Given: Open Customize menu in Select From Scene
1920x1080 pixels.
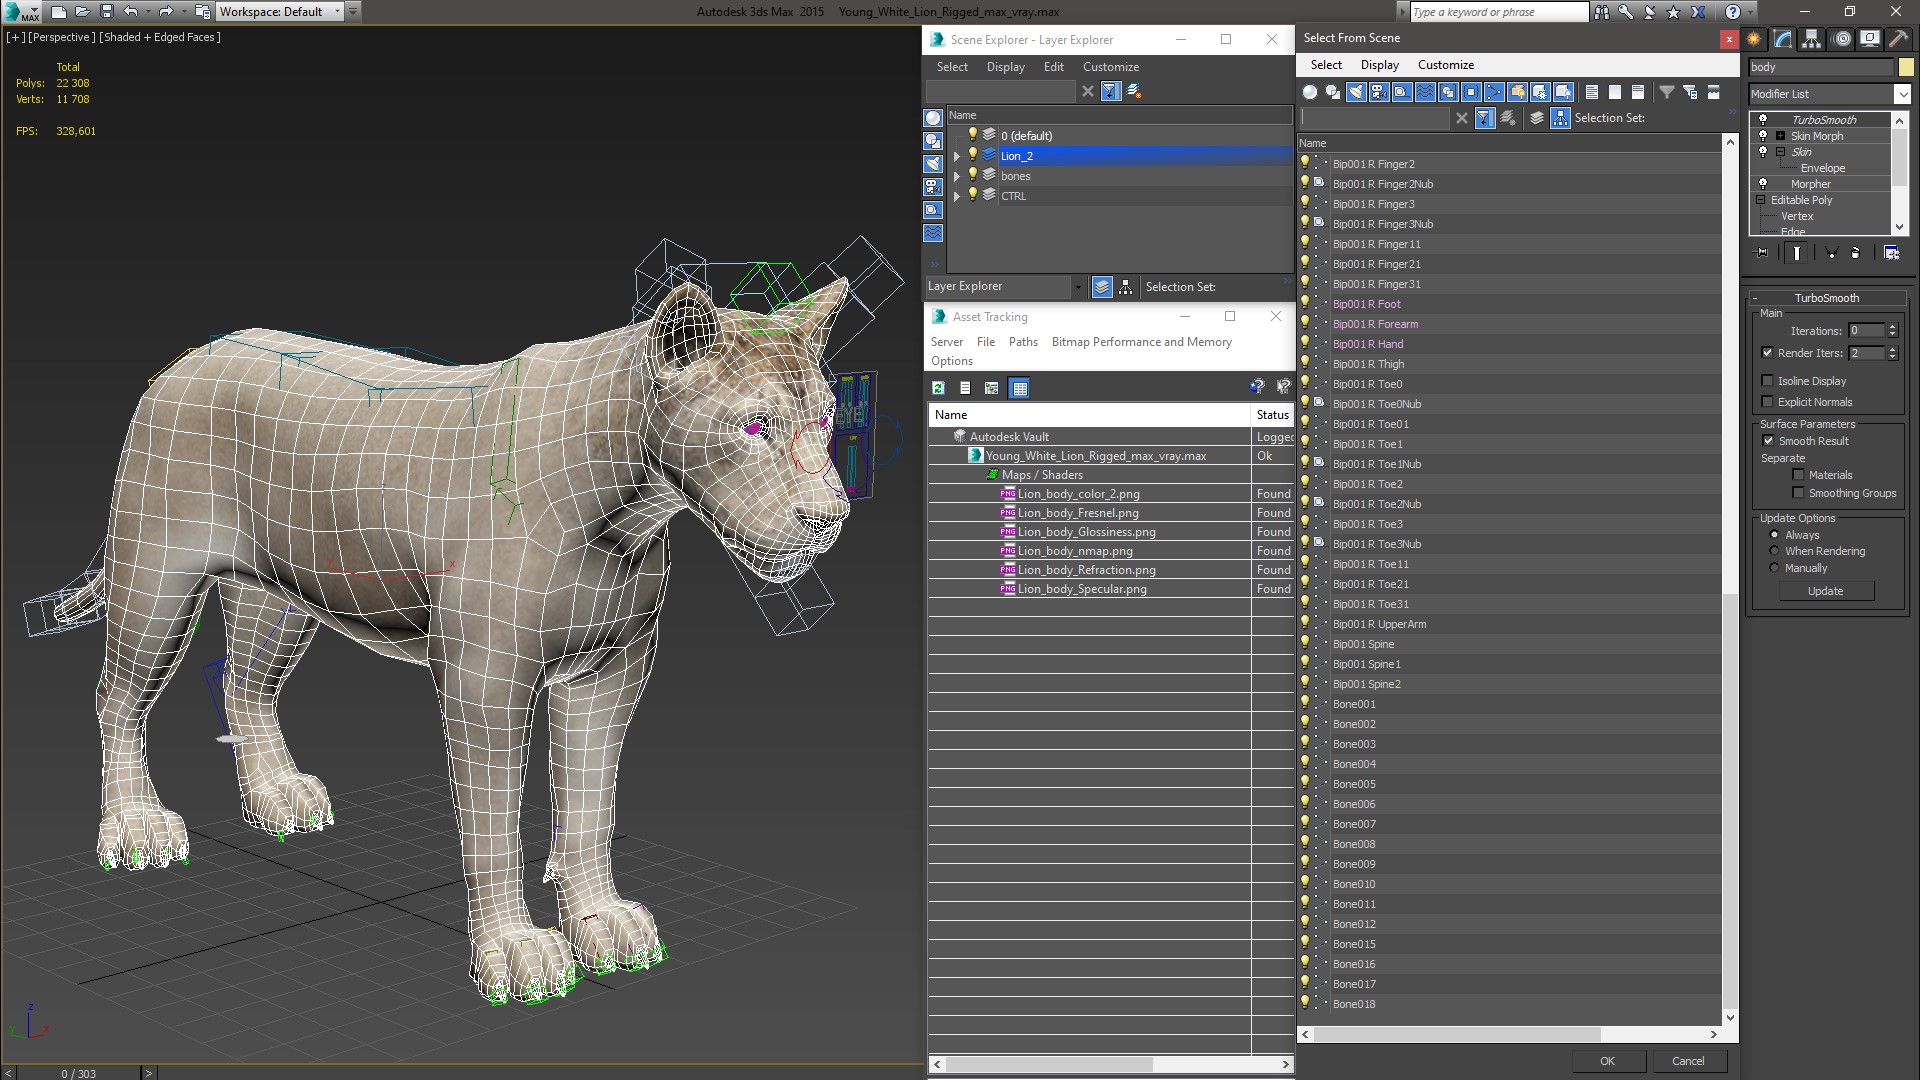Looking at the screenshot, I should tap(1446, 65).
